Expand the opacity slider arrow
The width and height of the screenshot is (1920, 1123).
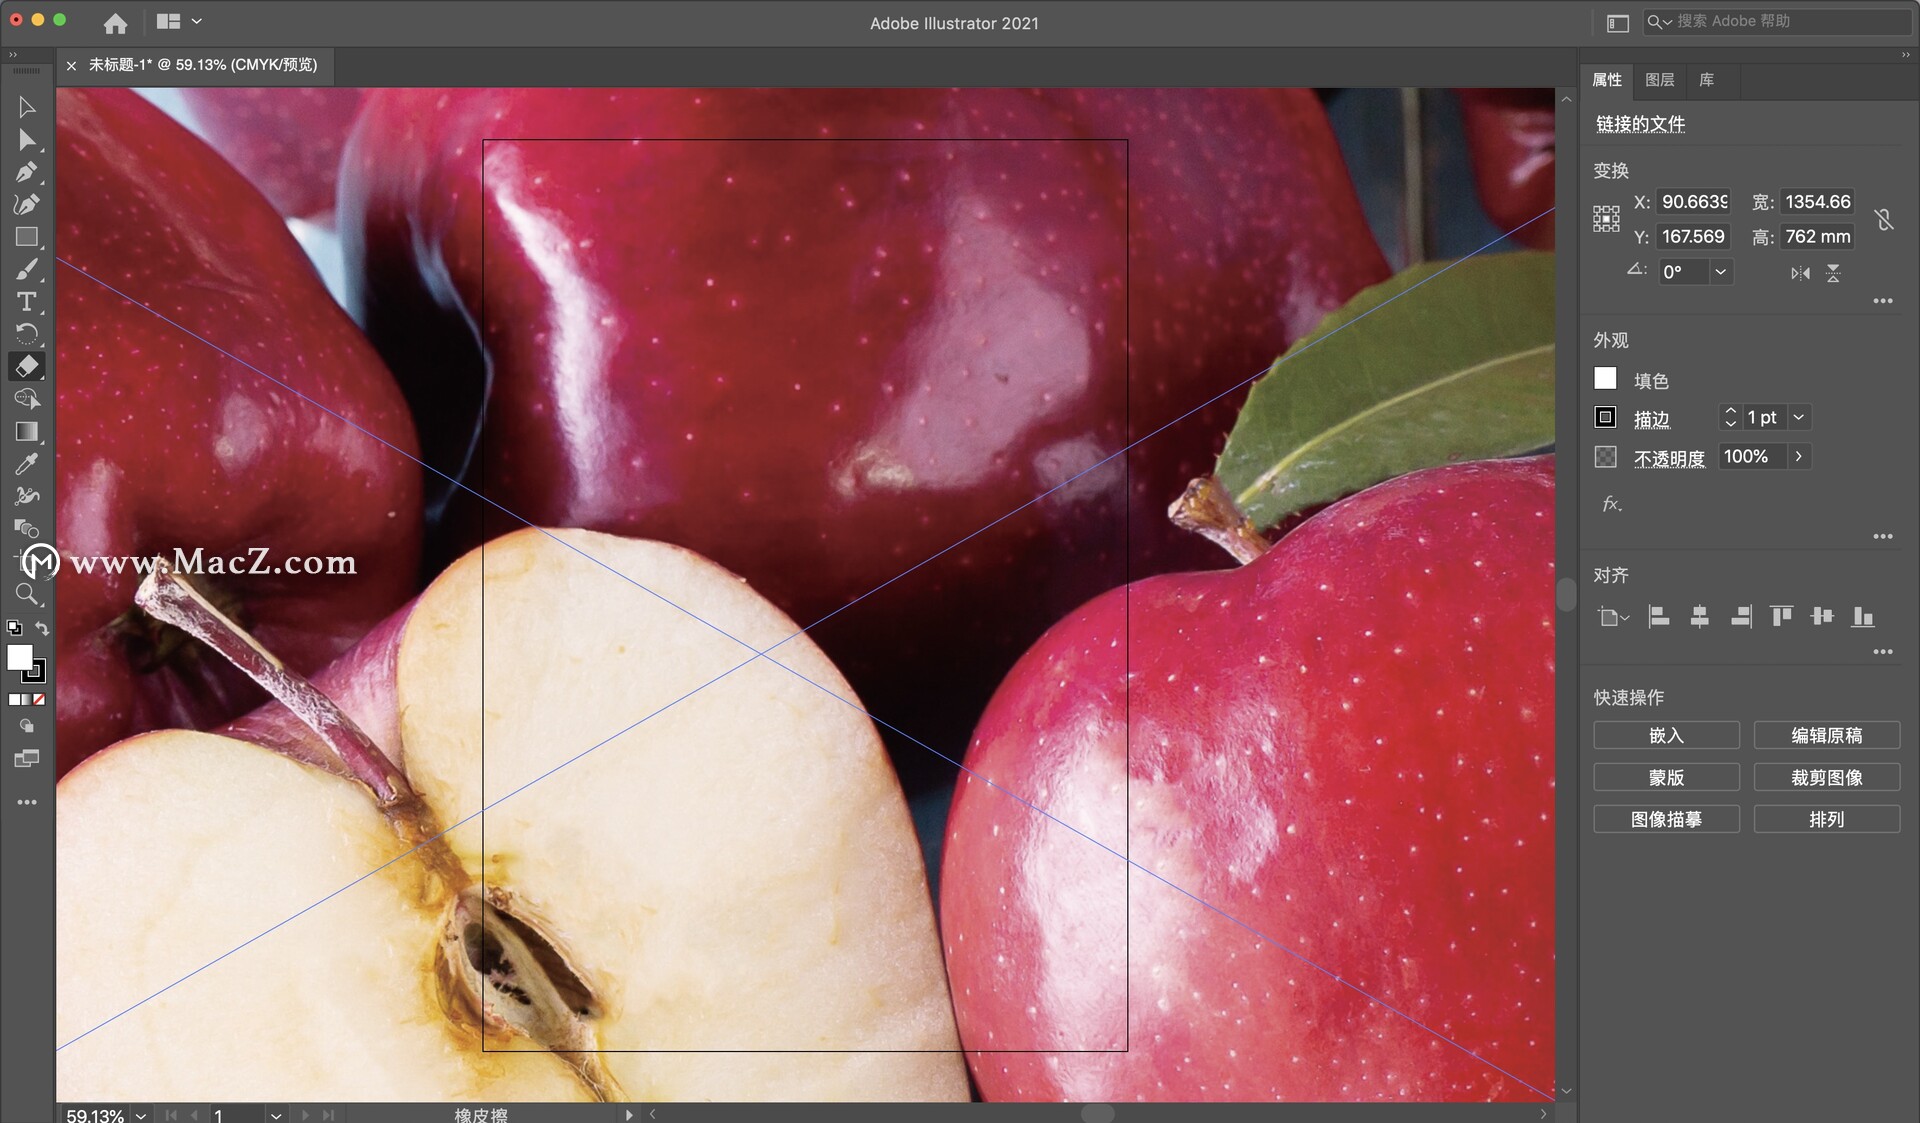tap(1799, 456)
